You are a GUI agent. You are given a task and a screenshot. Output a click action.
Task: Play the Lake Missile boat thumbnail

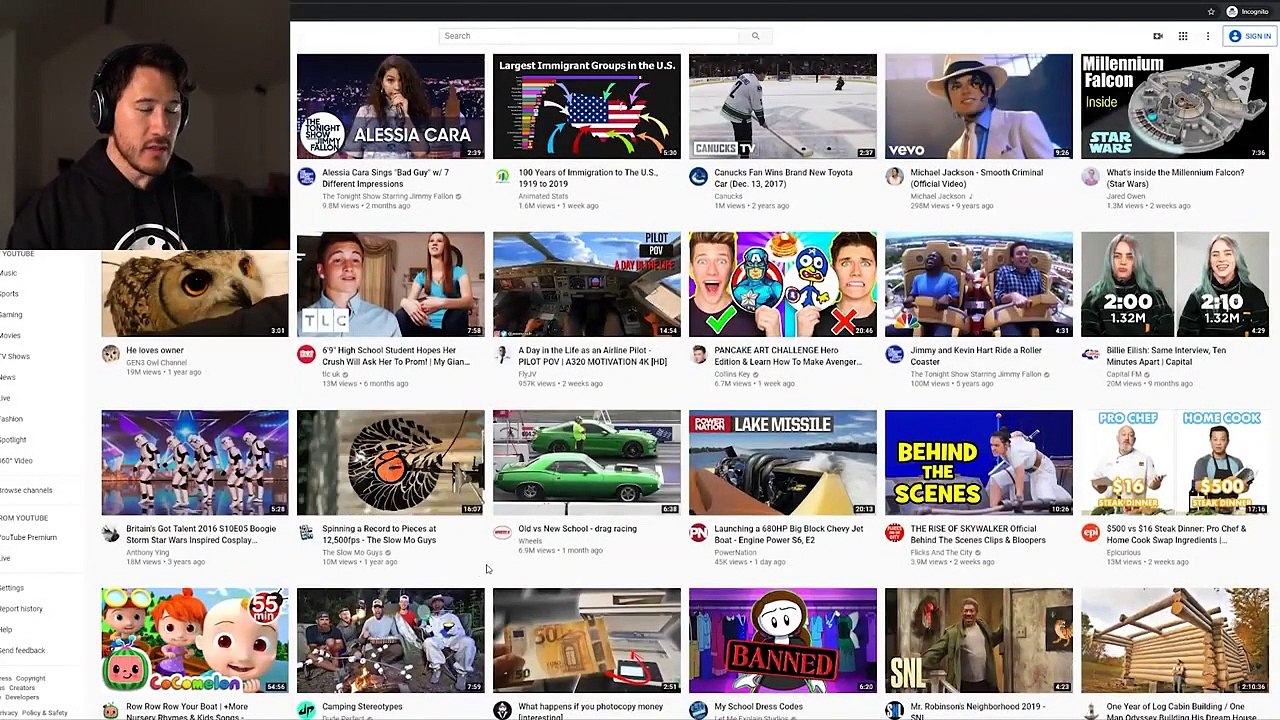[x=783, y=463]
